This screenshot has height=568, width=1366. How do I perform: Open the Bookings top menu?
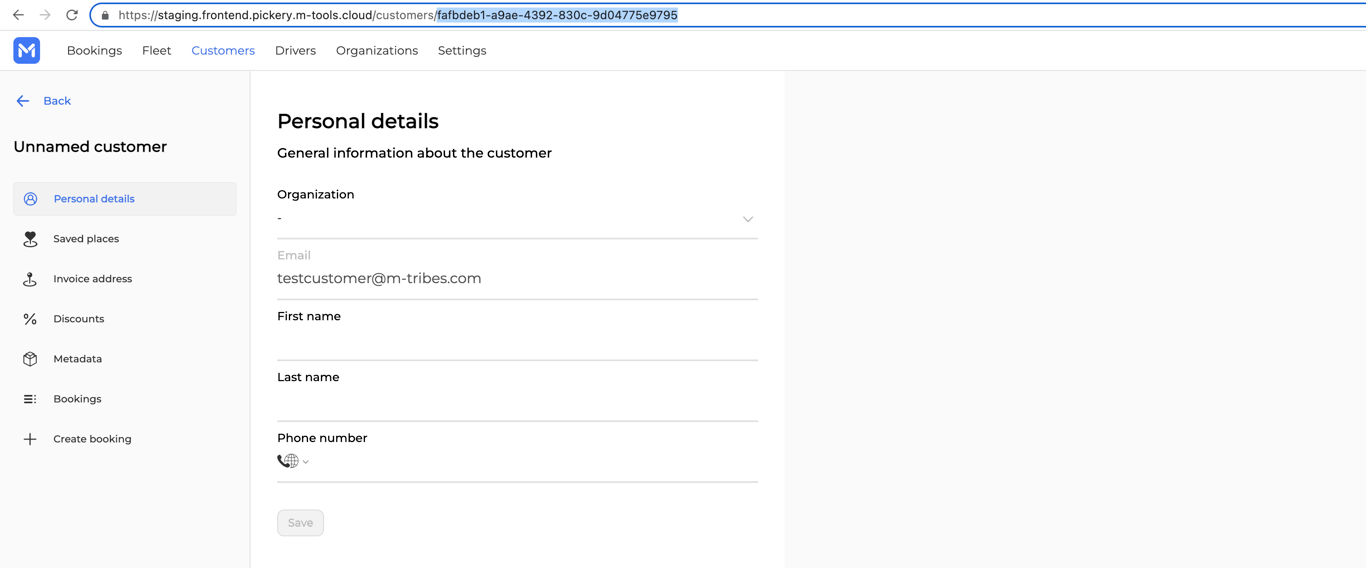pyautogui.click(x=94, y=51)
